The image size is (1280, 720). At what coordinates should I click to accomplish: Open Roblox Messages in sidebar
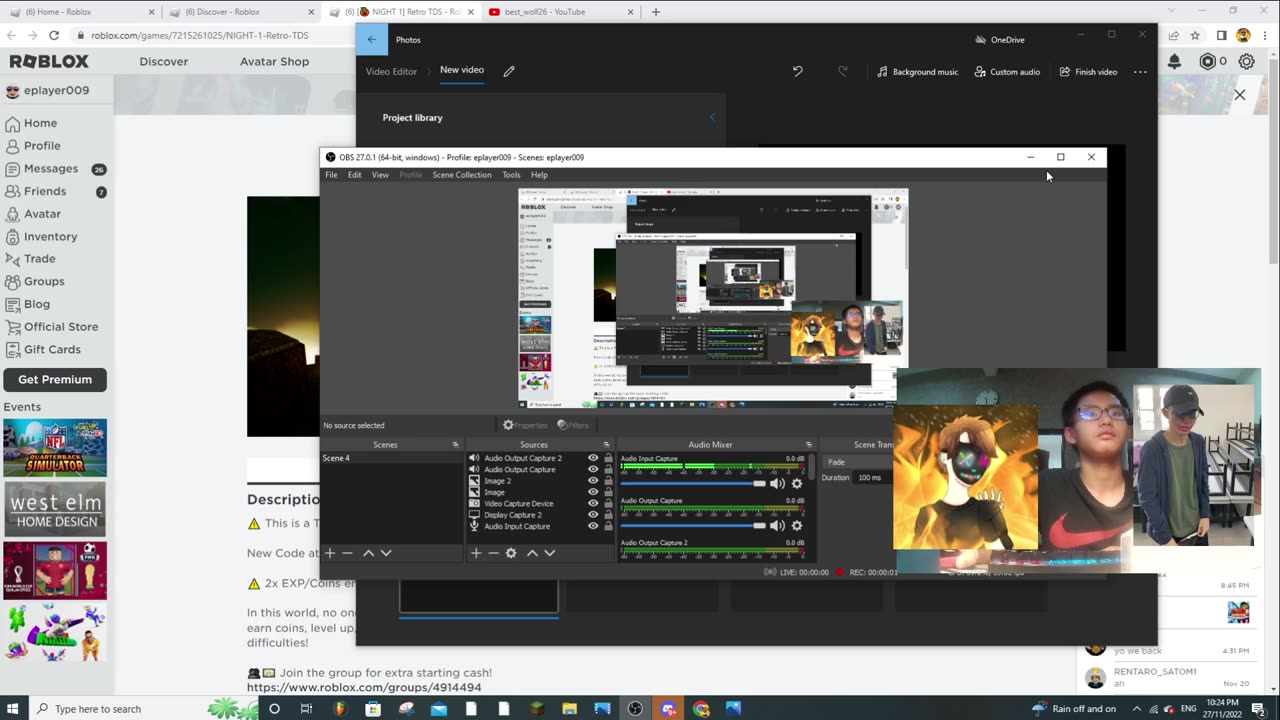[51, 168]
